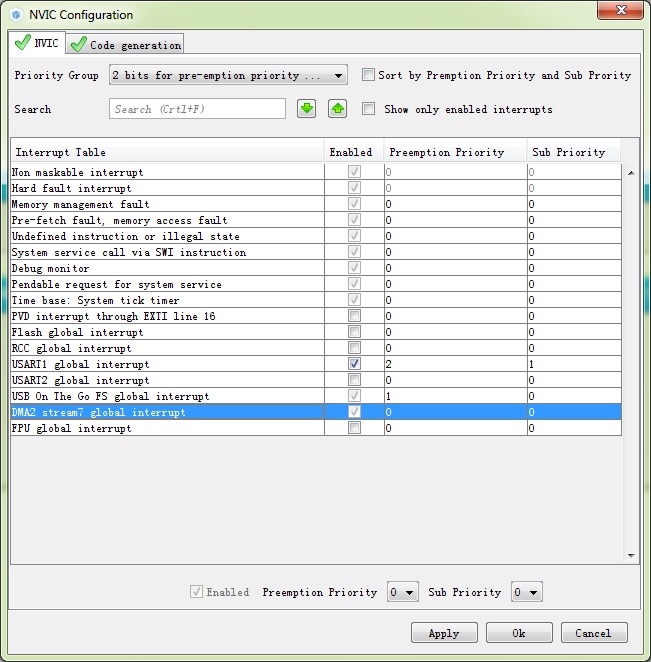Click the Apply button

click(x=444, y=633)
